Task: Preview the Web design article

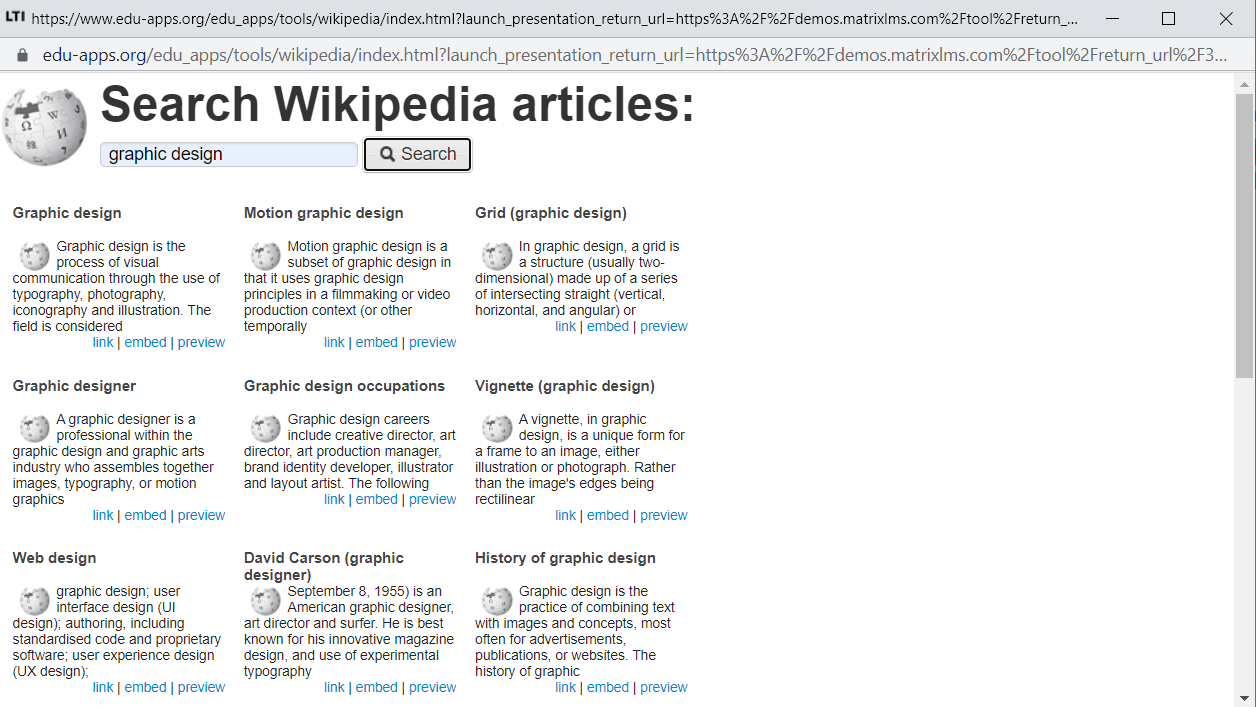Action: pyautogui.click(x=201, y=687)
